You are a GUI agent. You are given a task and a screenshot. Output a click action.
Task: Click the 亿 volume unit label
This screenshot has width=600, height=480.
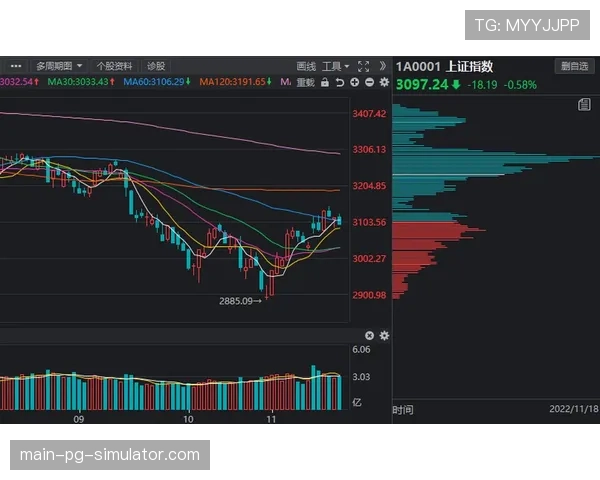(x=357, y=402)
